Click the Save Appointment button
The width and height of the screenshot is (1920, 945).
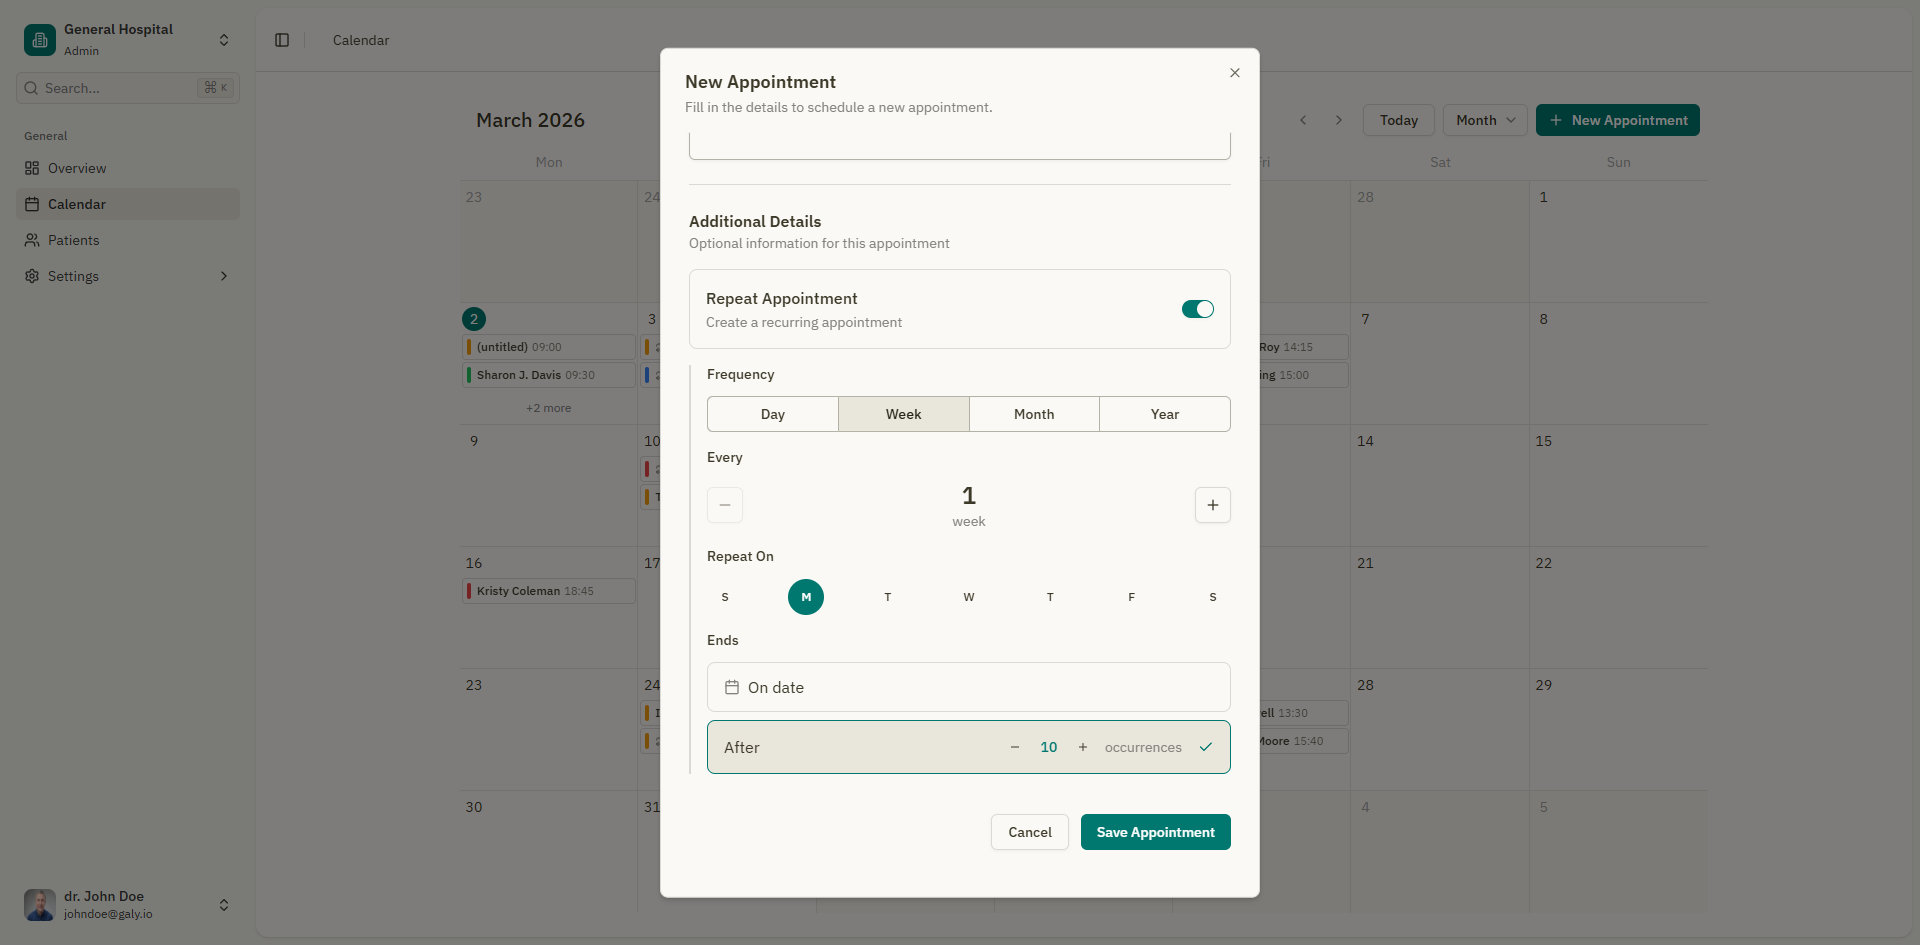click(x=1155, y=831)
